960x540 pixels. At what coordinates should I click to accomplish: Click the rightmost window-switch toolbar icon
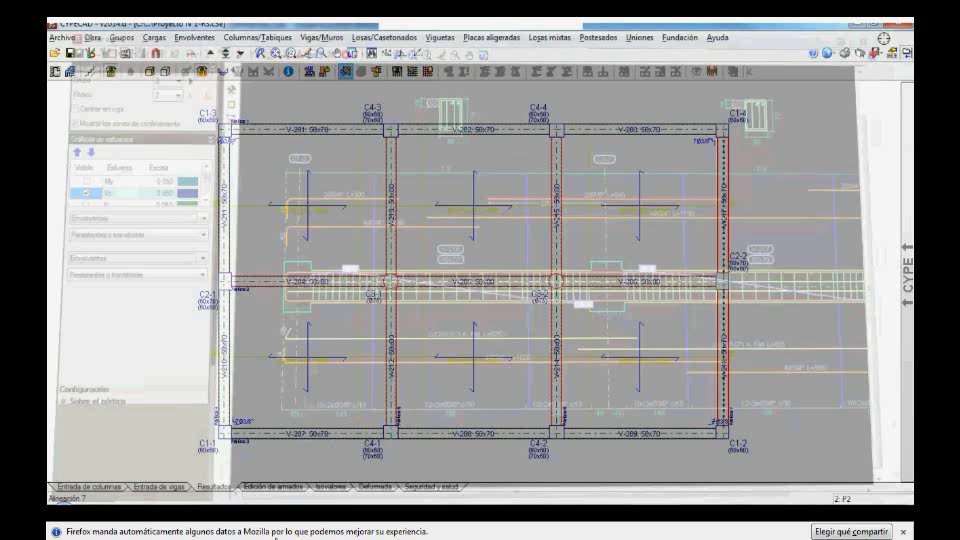[907, 54]
